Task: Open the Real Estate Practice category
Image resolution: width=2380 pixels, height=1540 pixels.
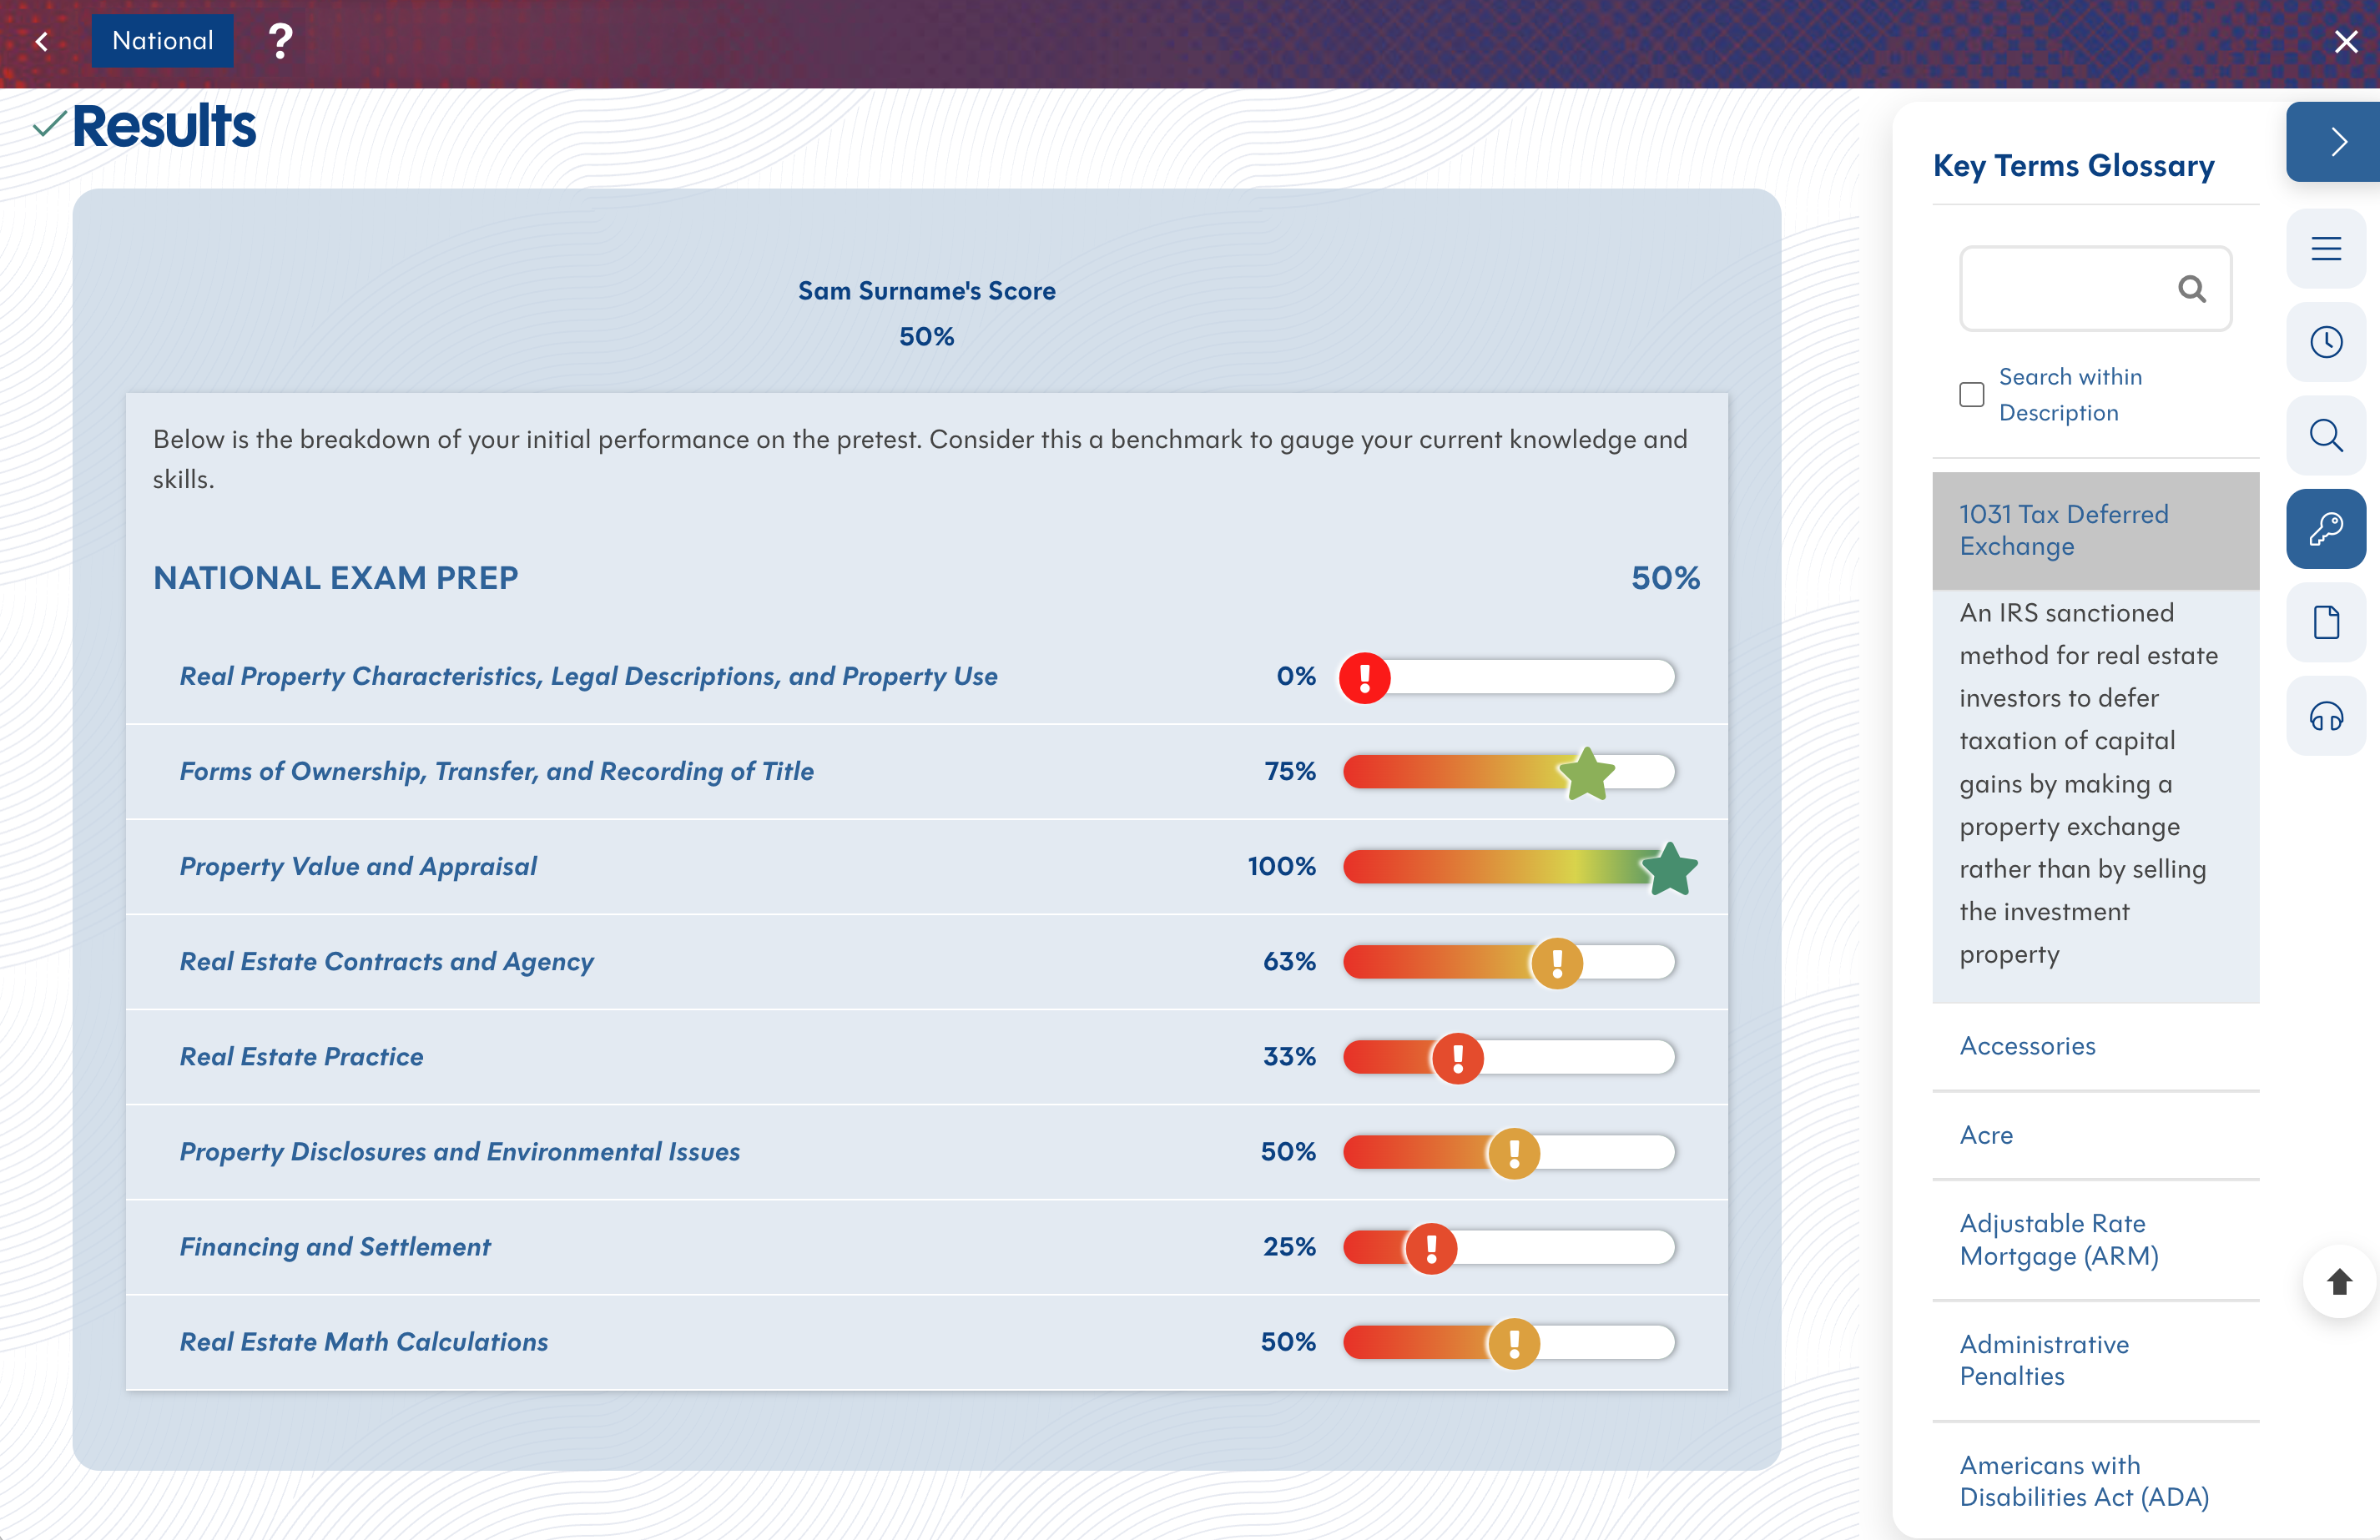Action: coord(301,1057)
